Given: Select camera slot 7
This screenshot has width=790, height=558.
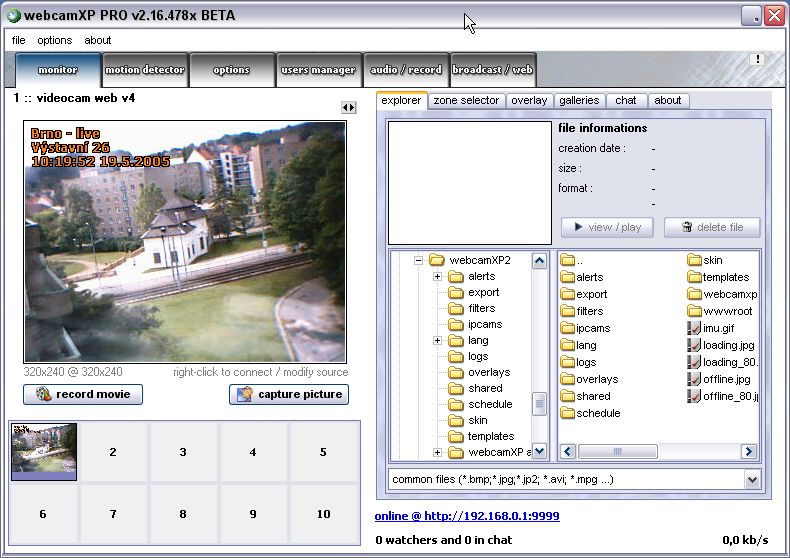Looking at the screenshot, I should point(113,514).
